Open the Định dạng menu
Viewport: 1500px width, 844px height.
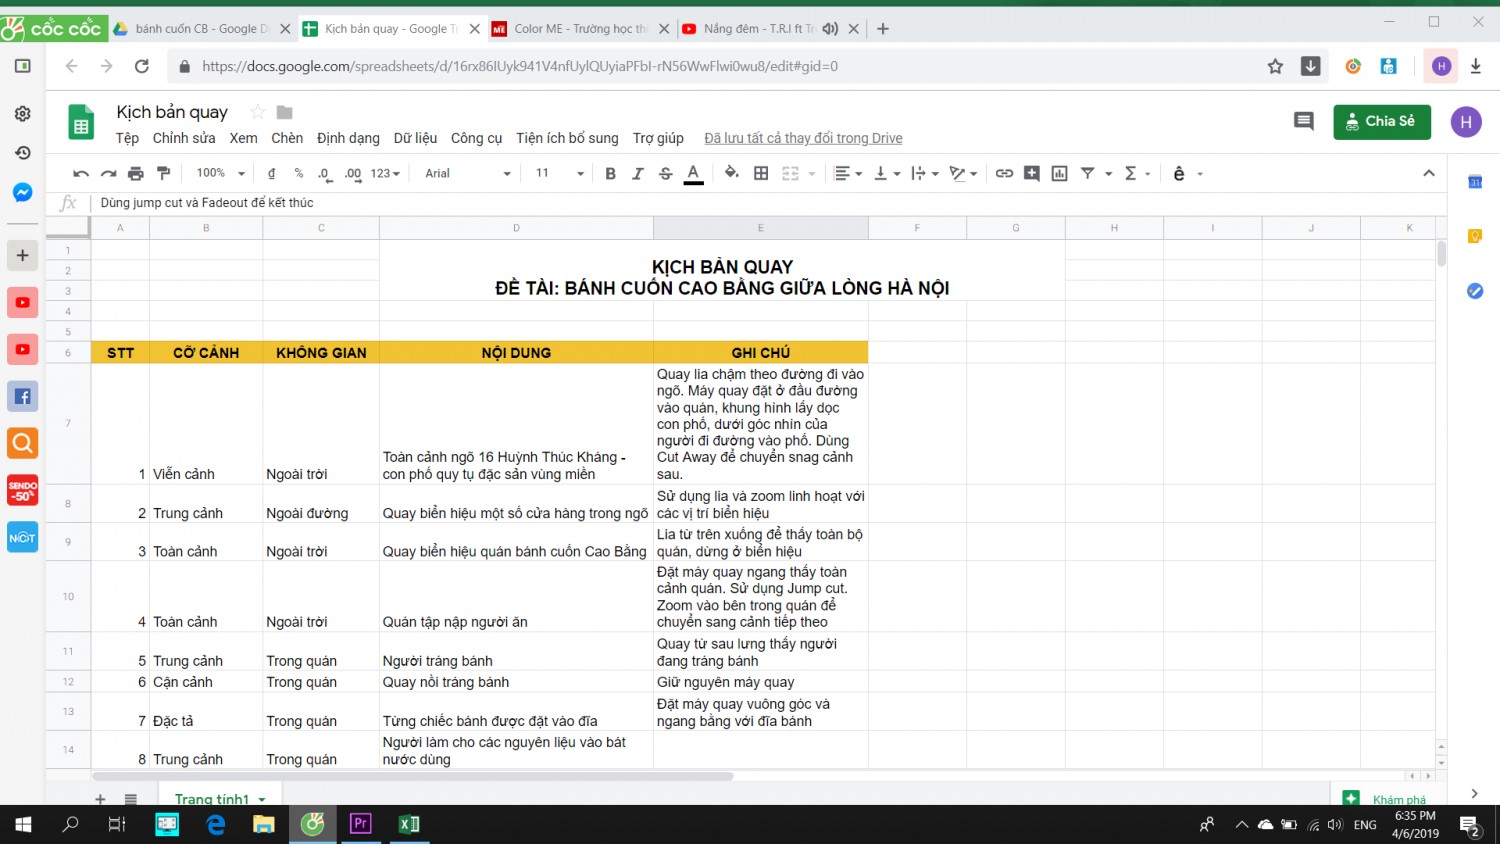click(x=348, y=138)
